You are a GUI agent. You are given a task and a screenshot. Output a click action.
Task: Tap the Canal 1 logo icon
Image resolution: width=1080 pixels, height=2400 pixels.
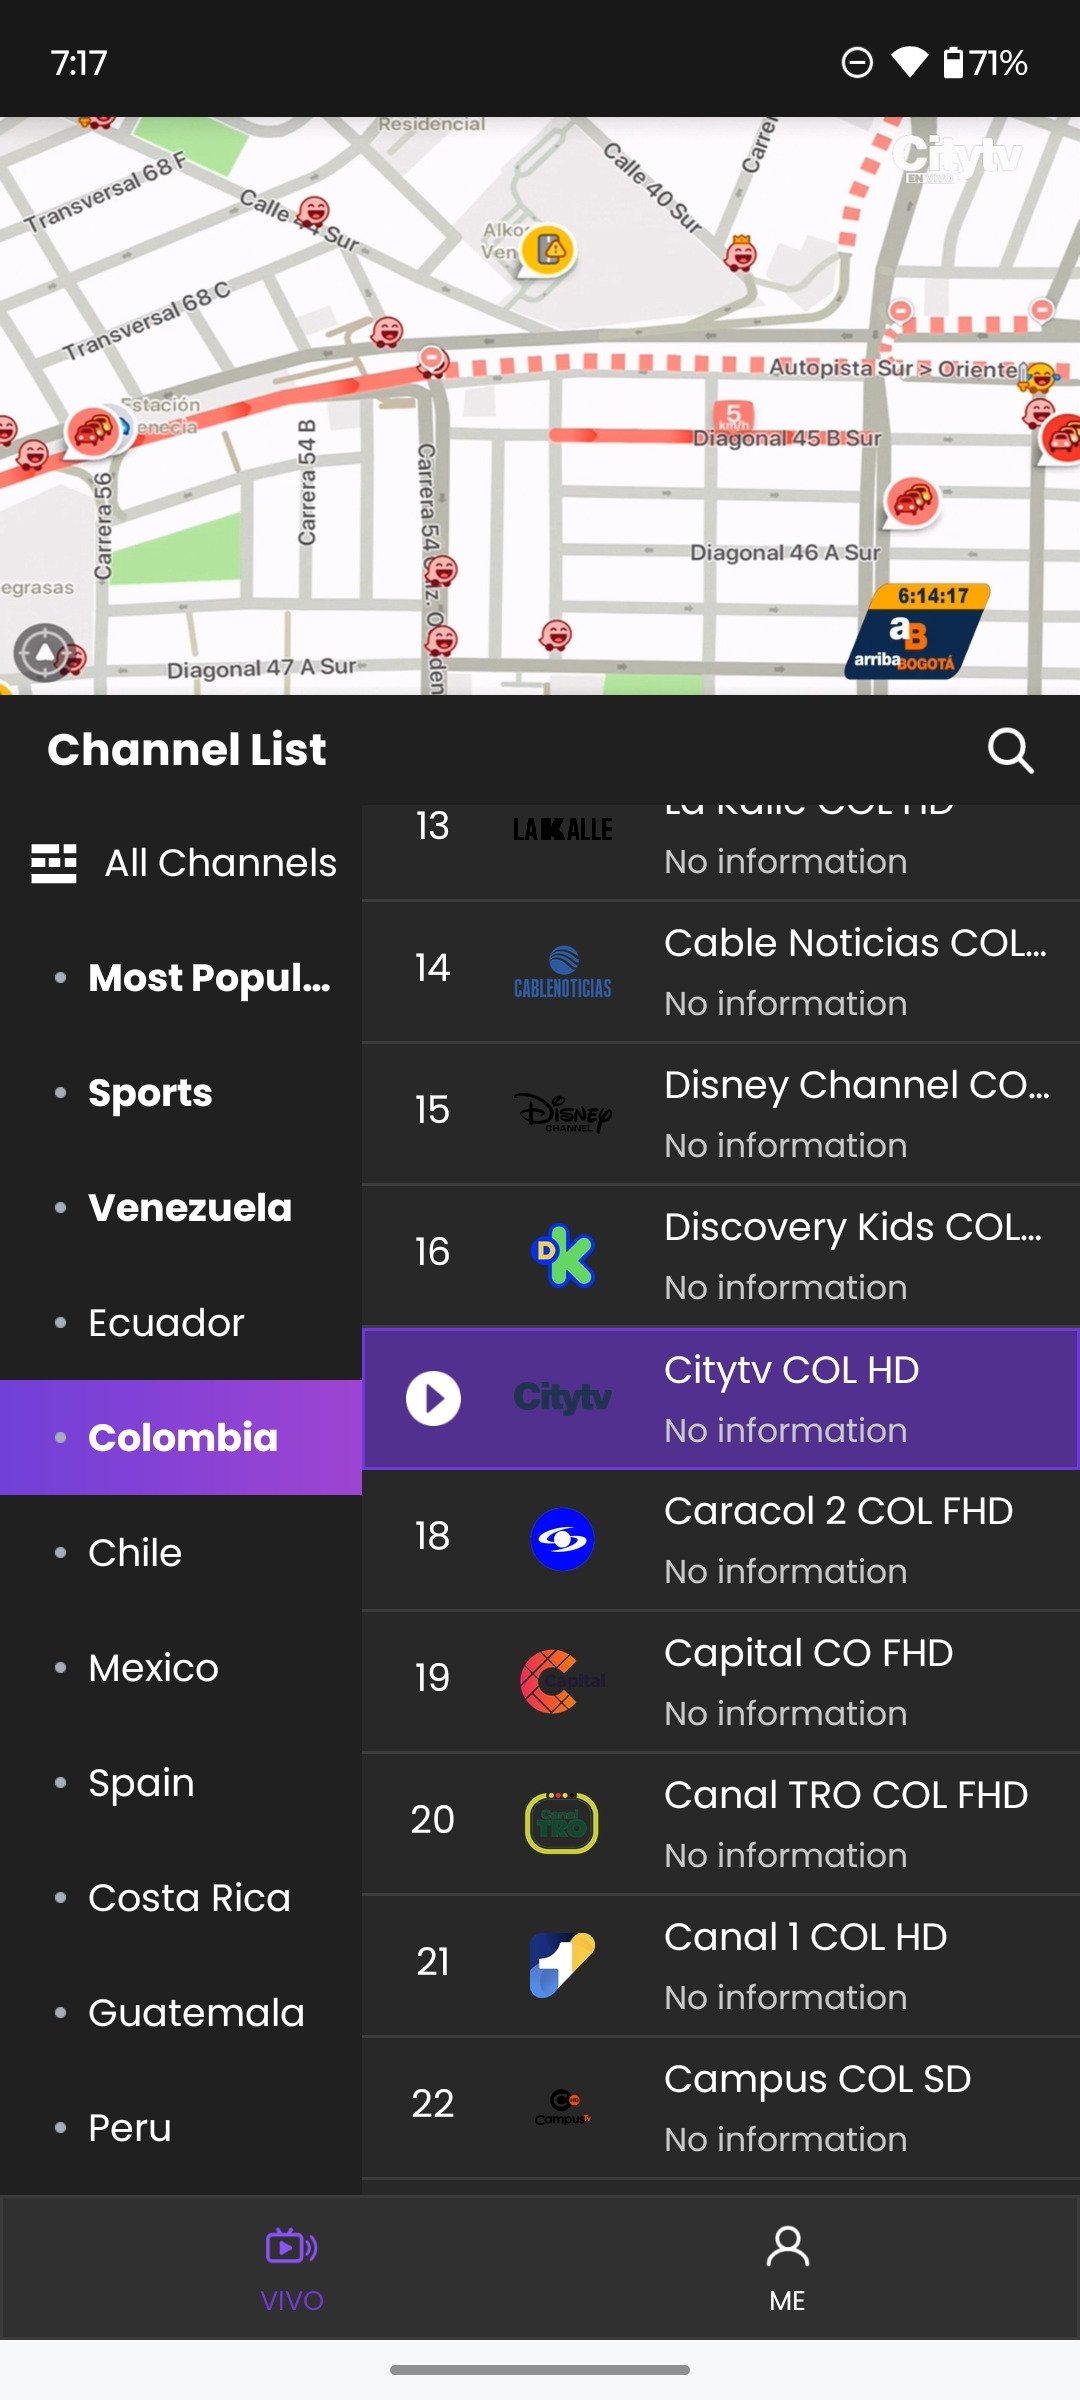click(x=562, y=1964)
